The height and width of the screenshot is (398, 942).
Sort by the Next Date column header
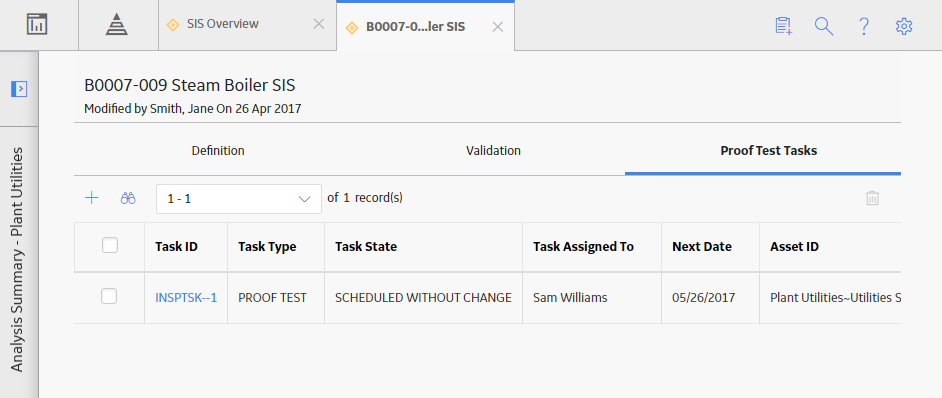point(702,246)
